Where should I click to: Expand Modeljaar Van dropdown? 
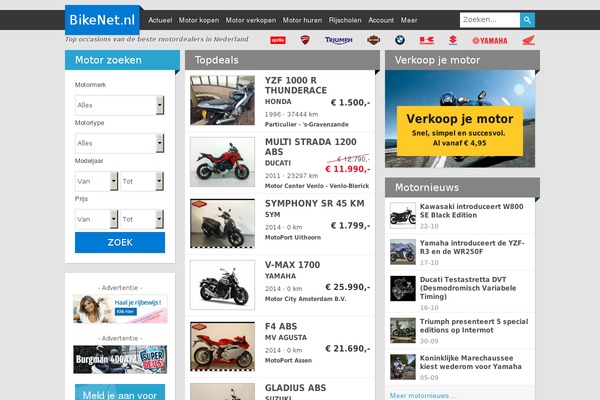(x=96, y=181)
